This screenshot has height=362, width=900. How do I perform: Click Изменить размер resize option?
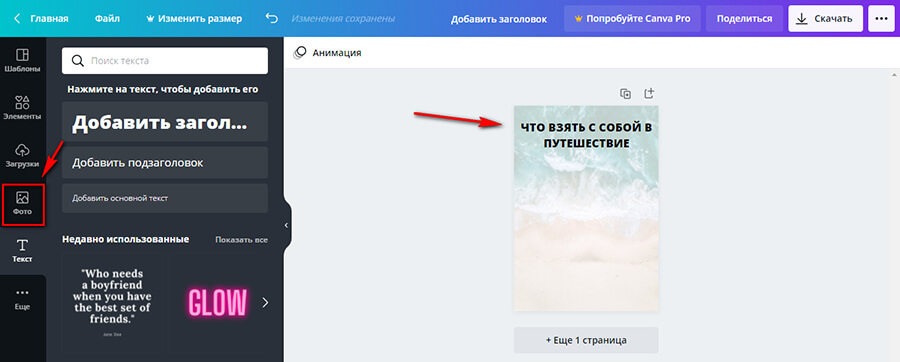tap(195, 18)
